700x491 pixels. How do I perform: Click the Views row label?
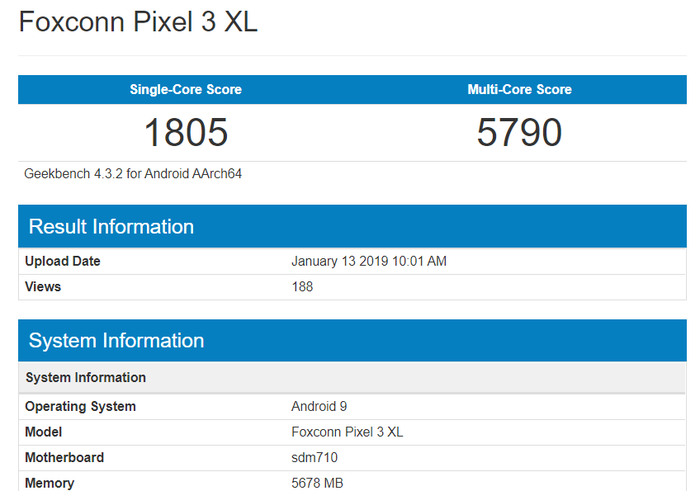pos(43,287)
